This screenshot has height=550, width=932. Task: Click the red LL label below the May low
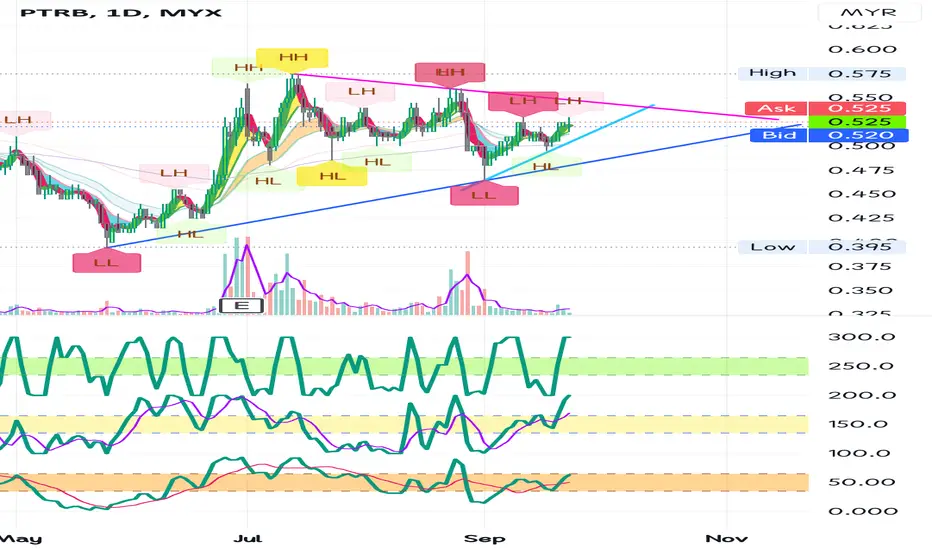107,262
